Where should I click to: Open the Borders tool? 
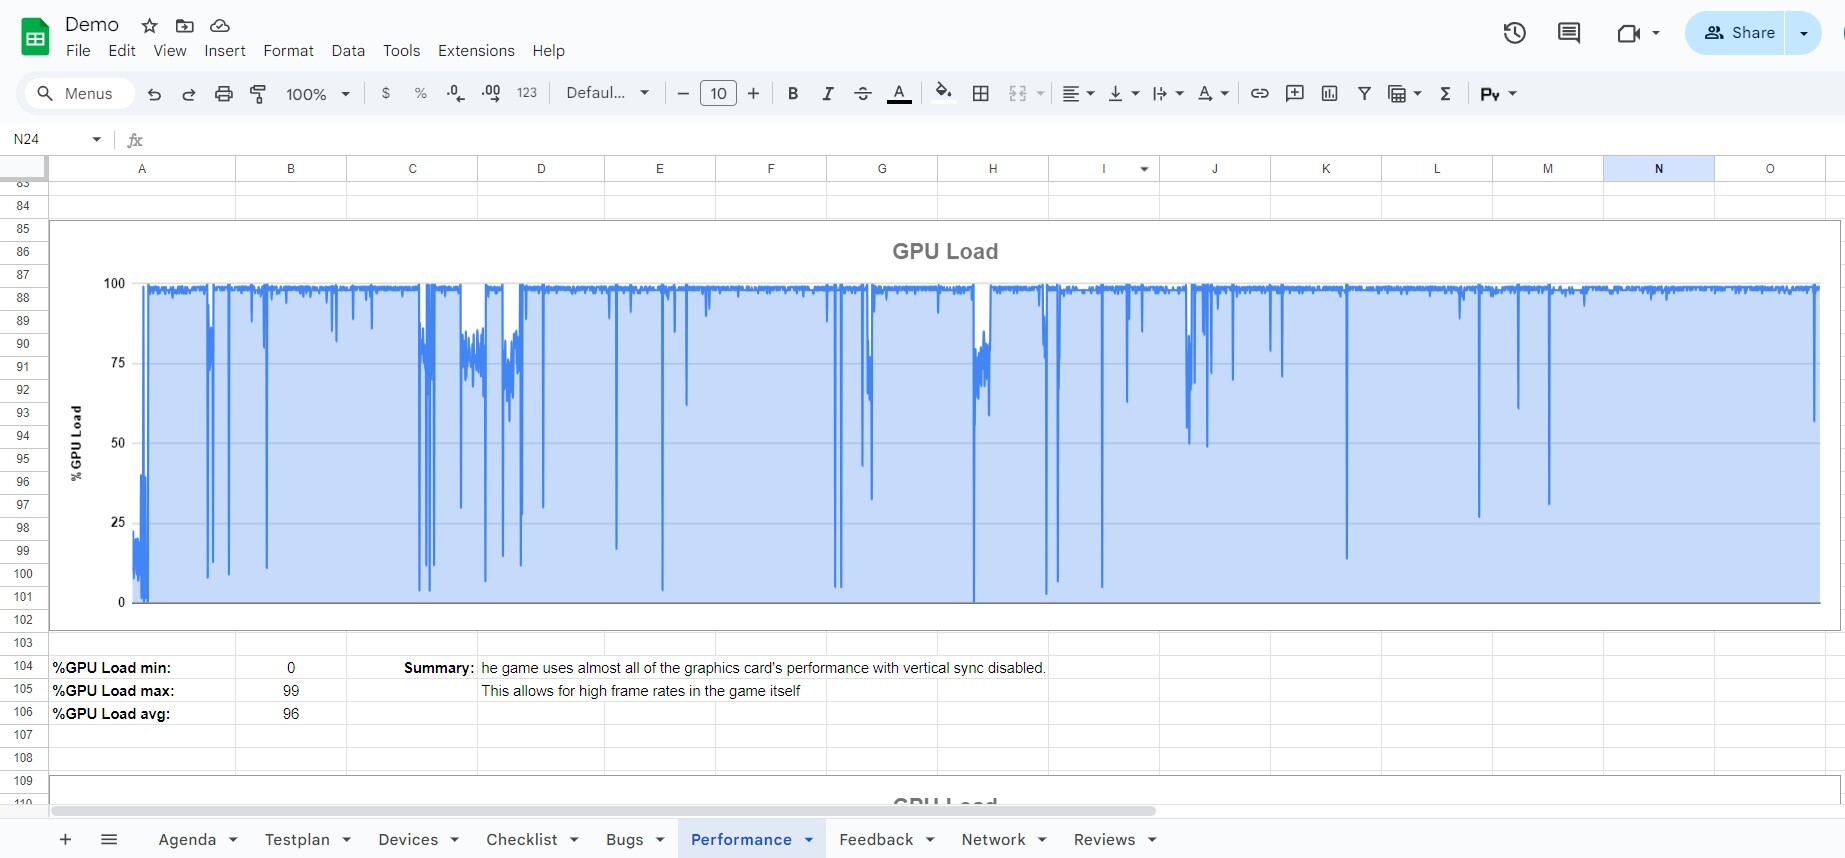pos(980,94)
